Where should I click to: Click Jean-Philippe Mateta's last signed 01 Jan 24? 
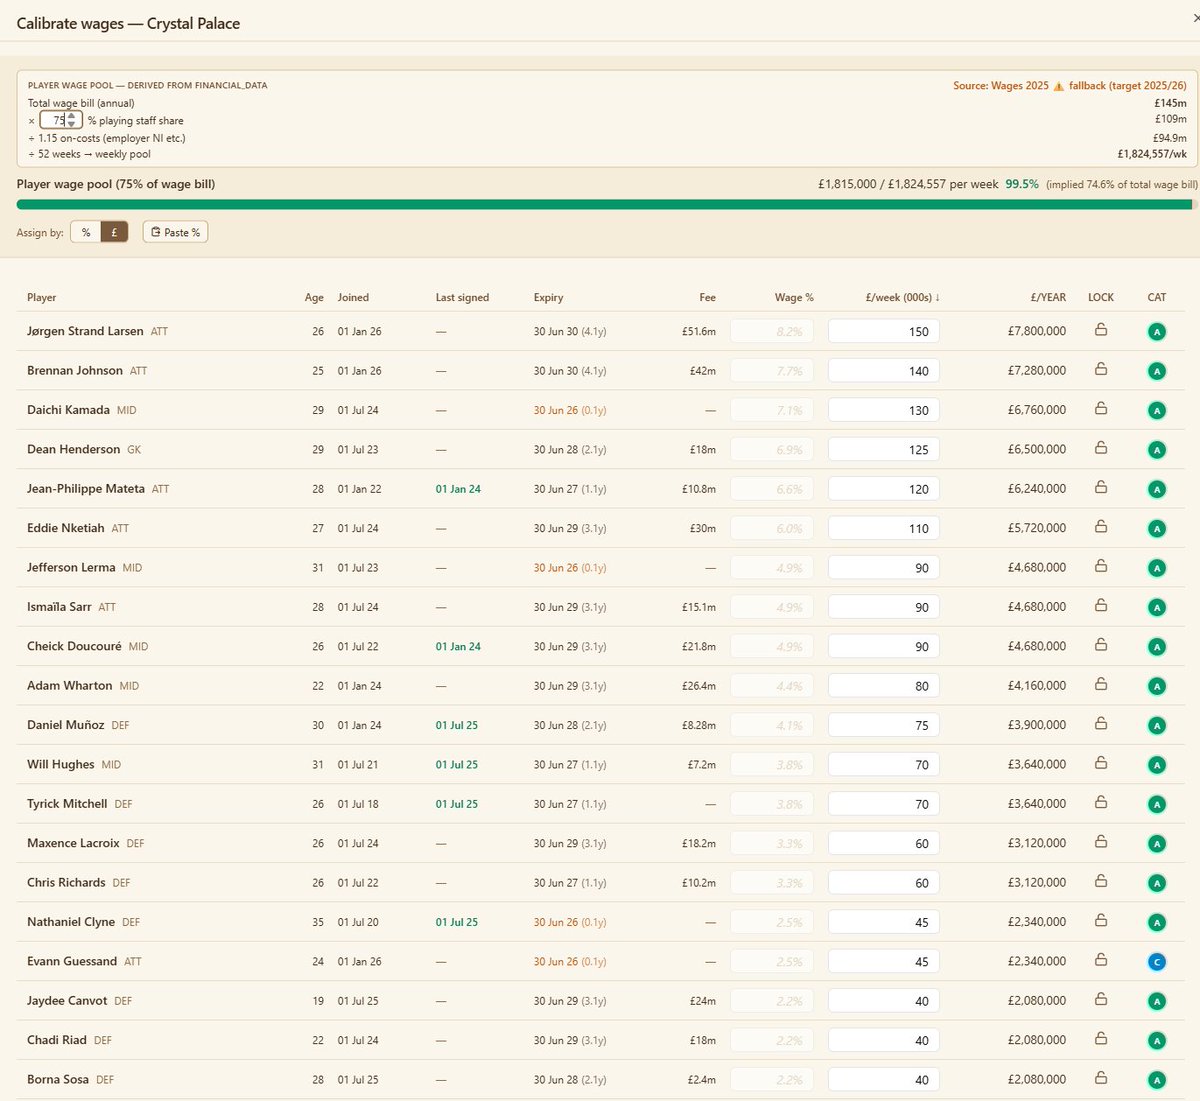click(458, 489)
